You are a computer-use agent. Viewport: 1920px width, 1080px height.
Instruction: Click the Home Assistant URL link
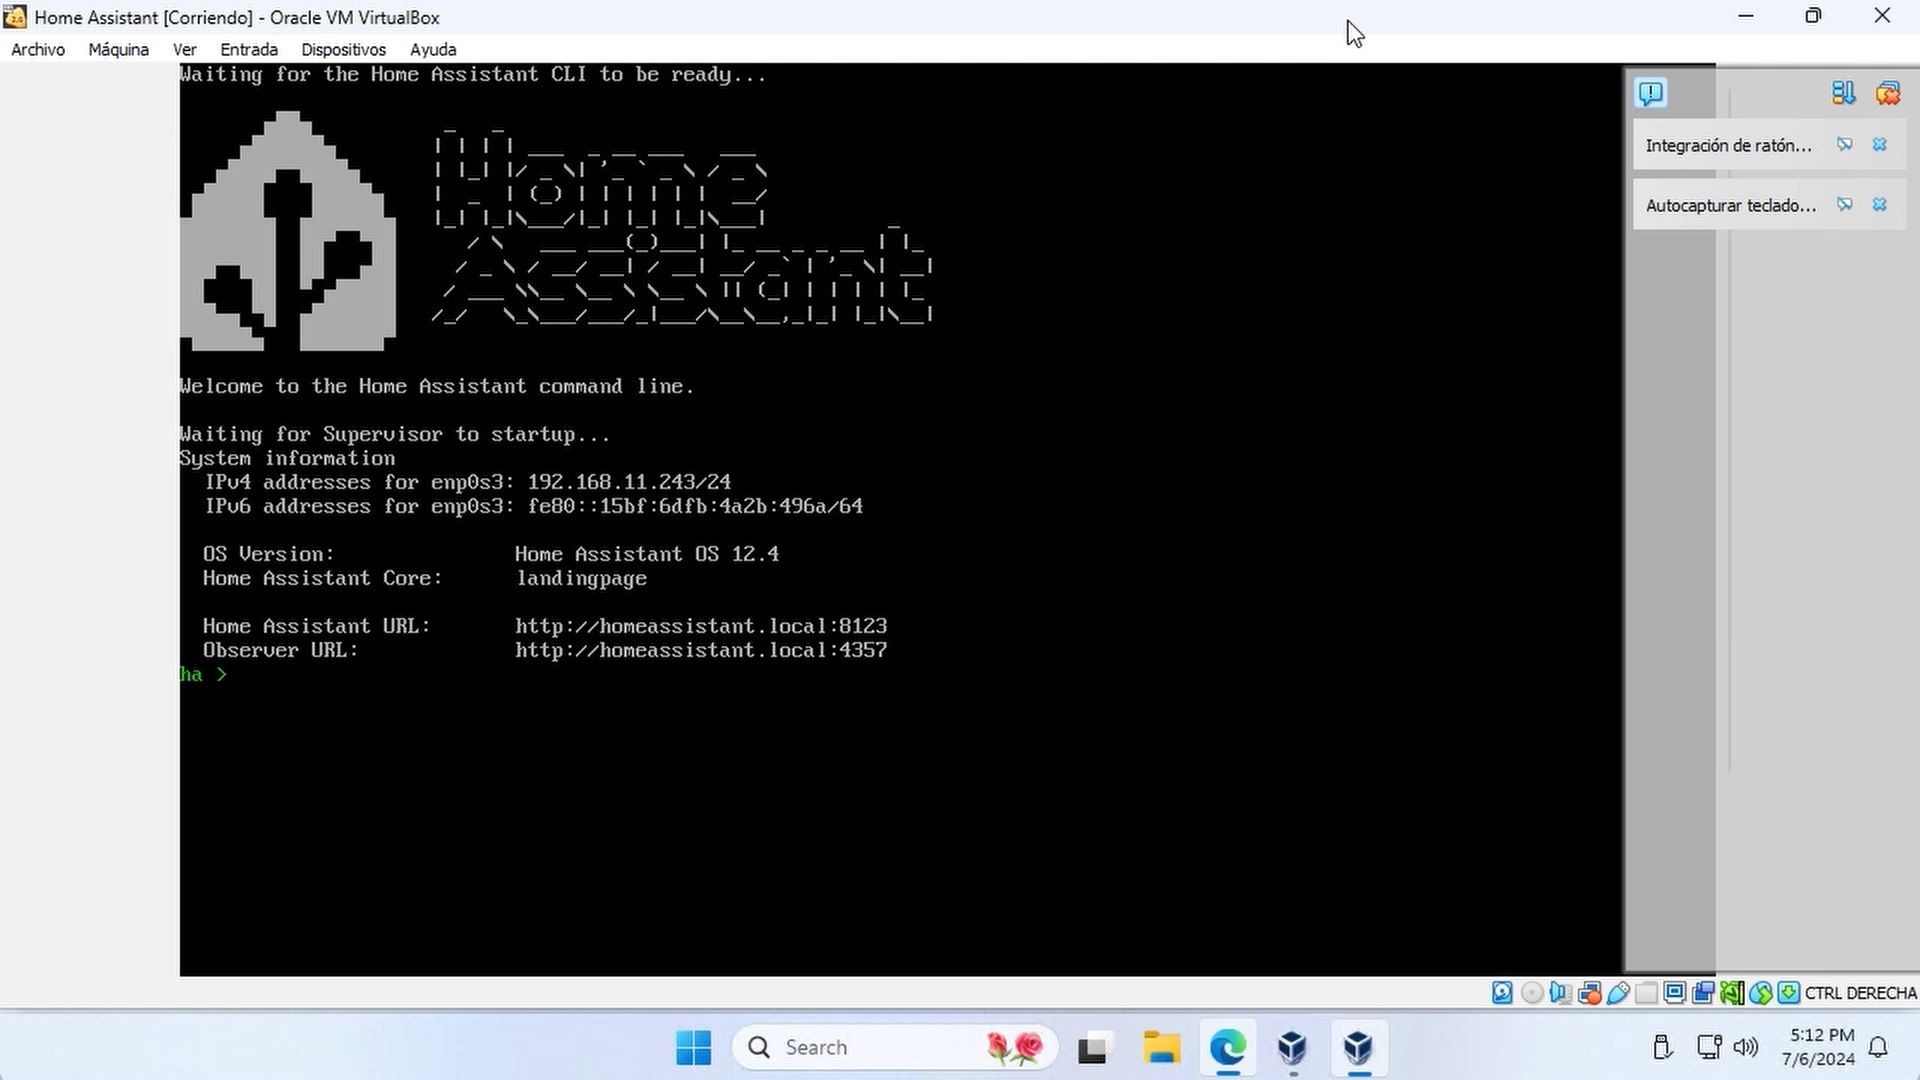[702, 625]
